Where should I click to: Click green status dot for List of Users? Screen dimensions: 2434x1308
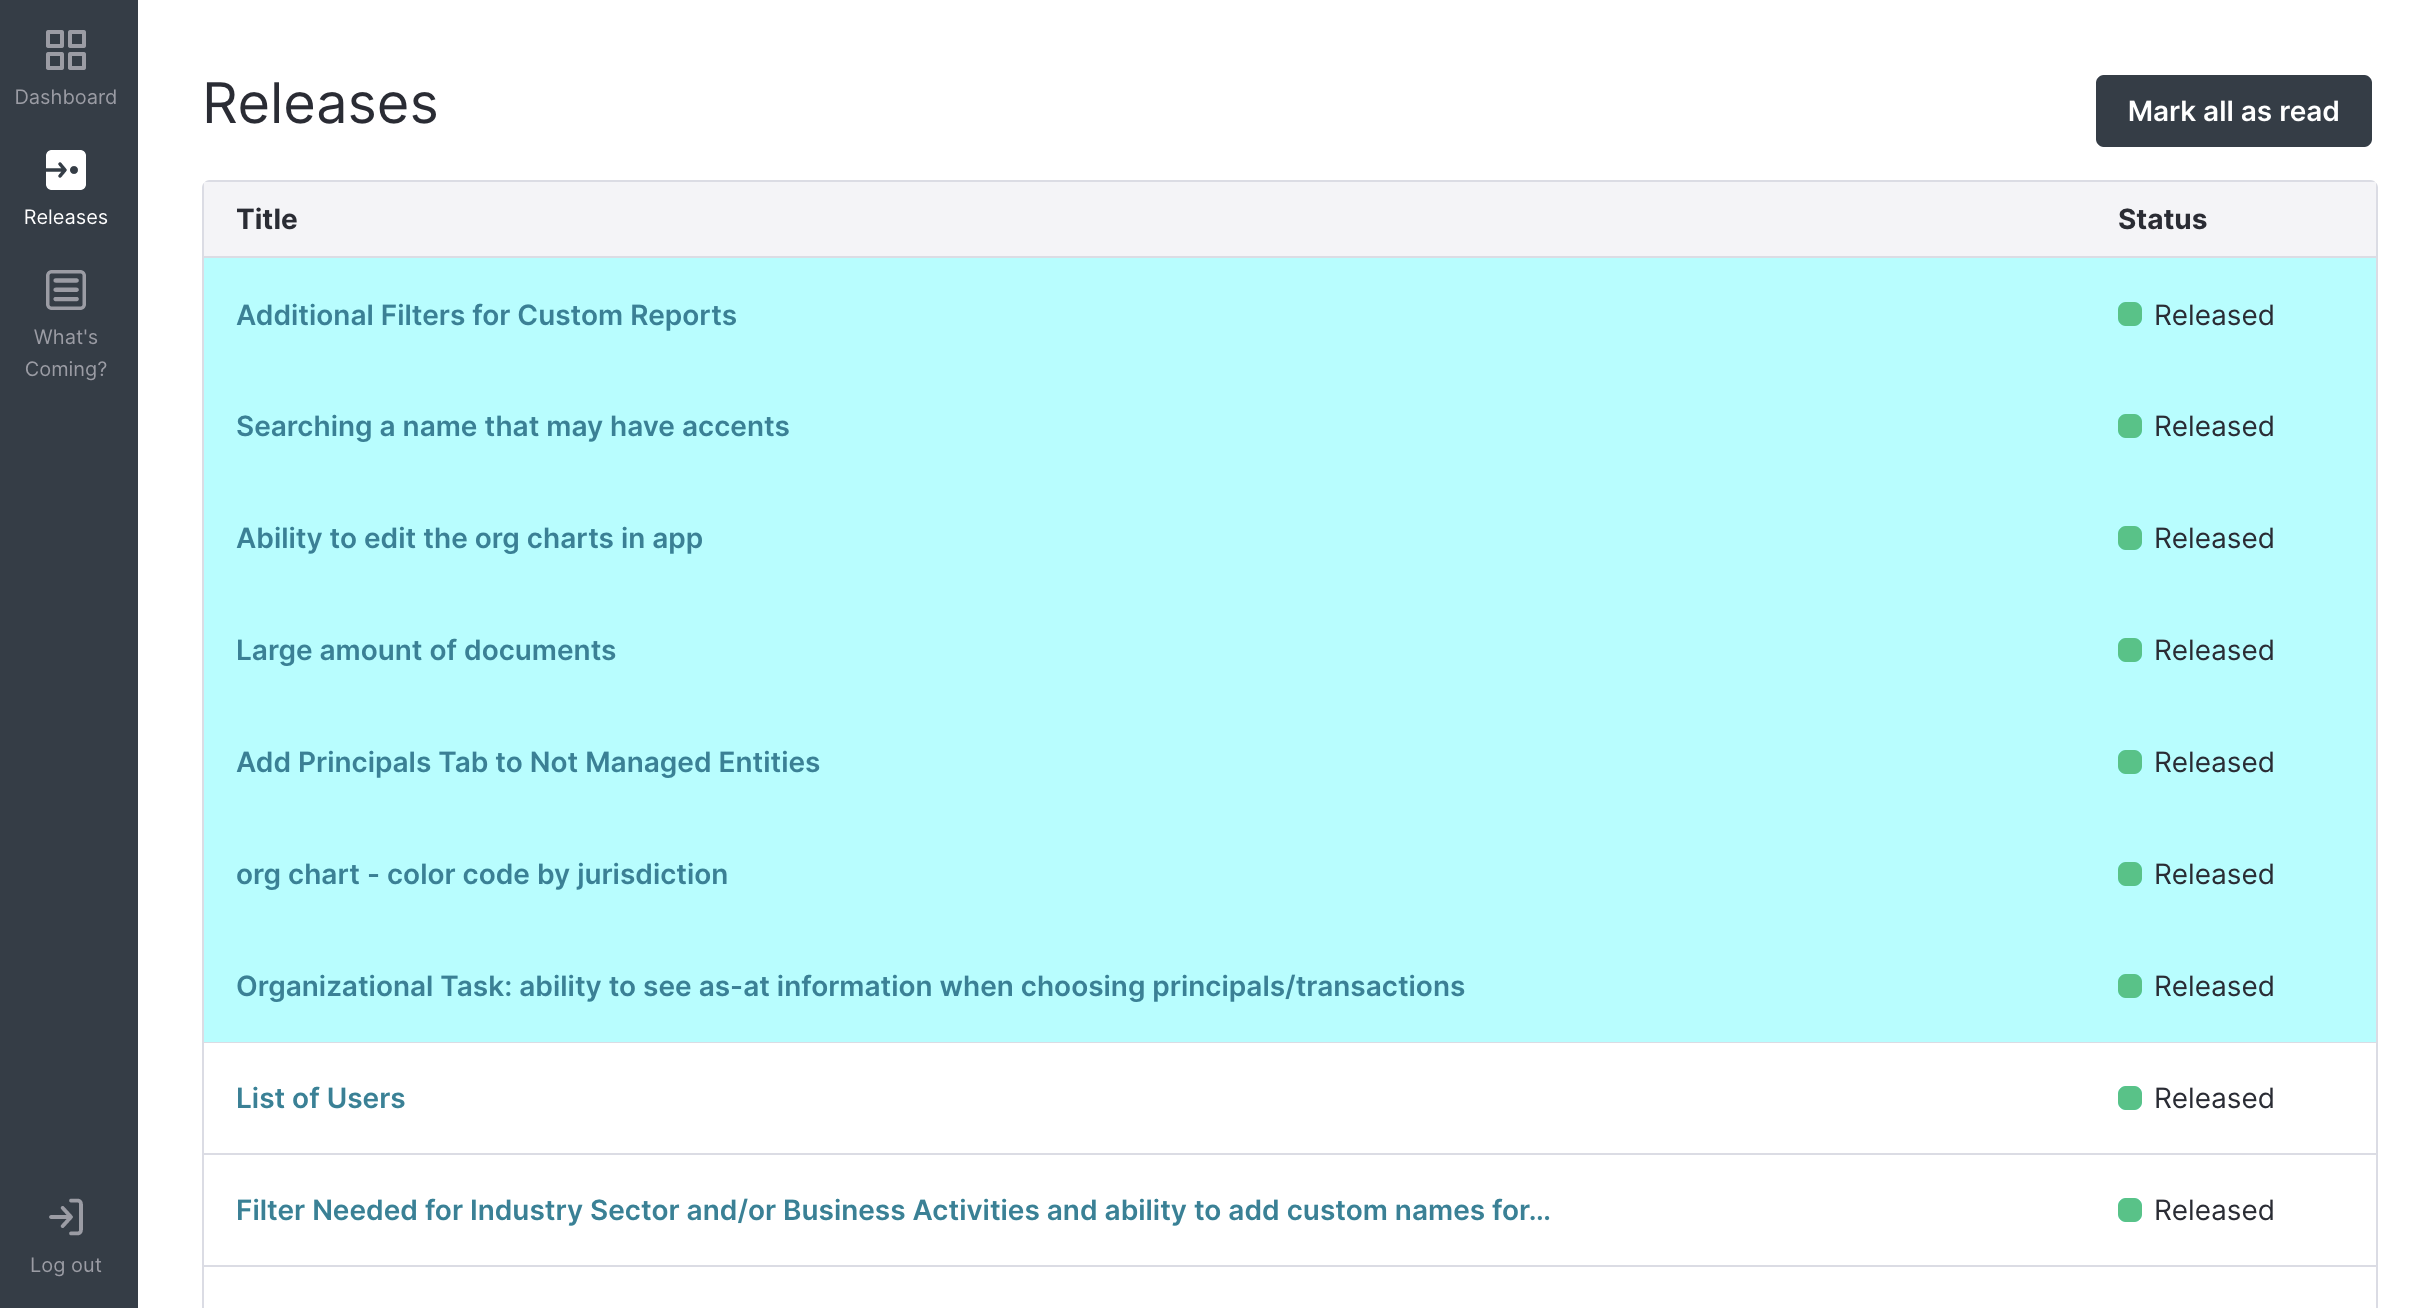coord(2129,1098)
